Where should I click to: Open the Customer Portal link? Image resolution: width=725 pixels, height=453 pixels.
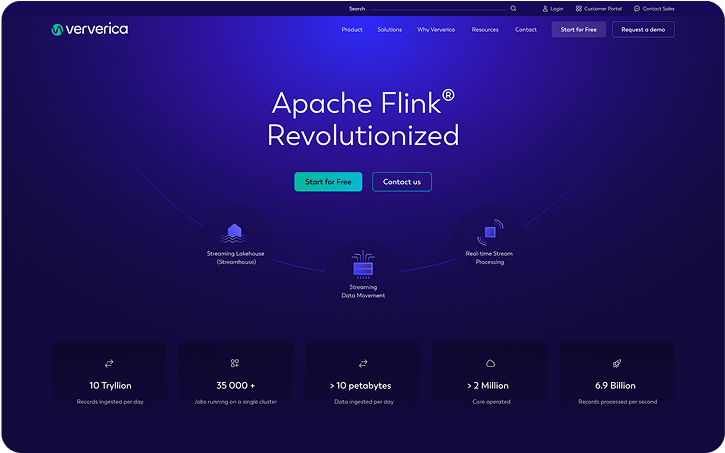pyautogui.click(x=603, y=8)
